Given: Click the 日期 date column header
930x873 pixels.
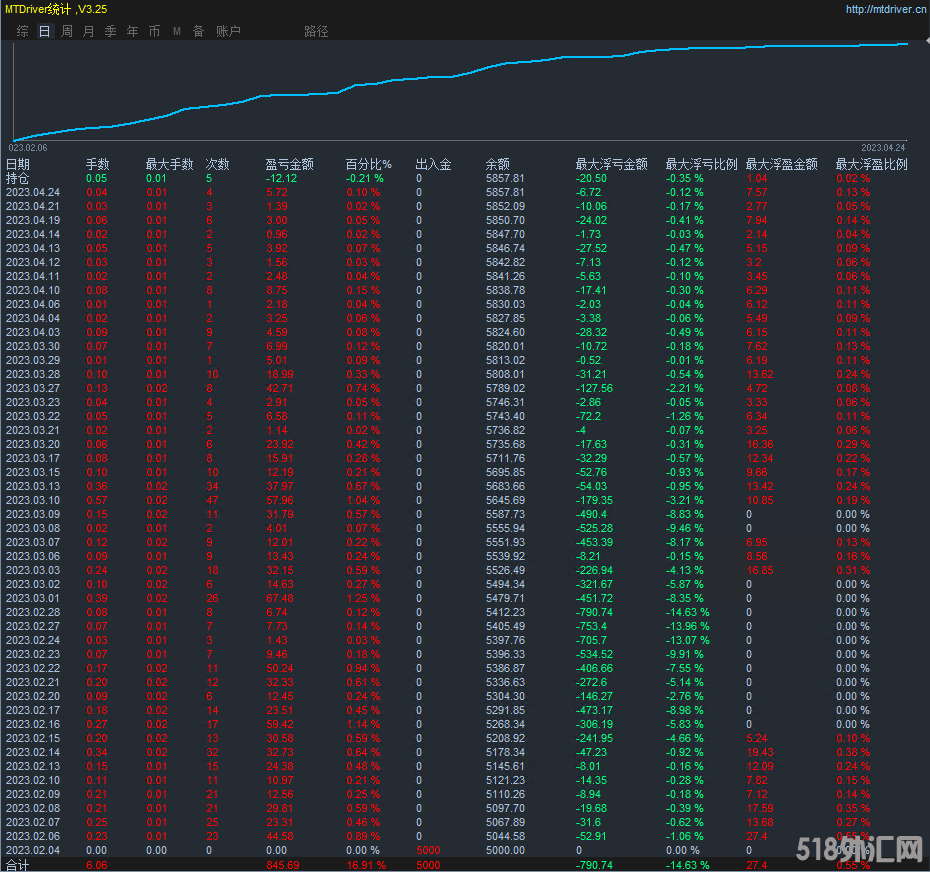Looking at the screenshot, I should point(18,164).
